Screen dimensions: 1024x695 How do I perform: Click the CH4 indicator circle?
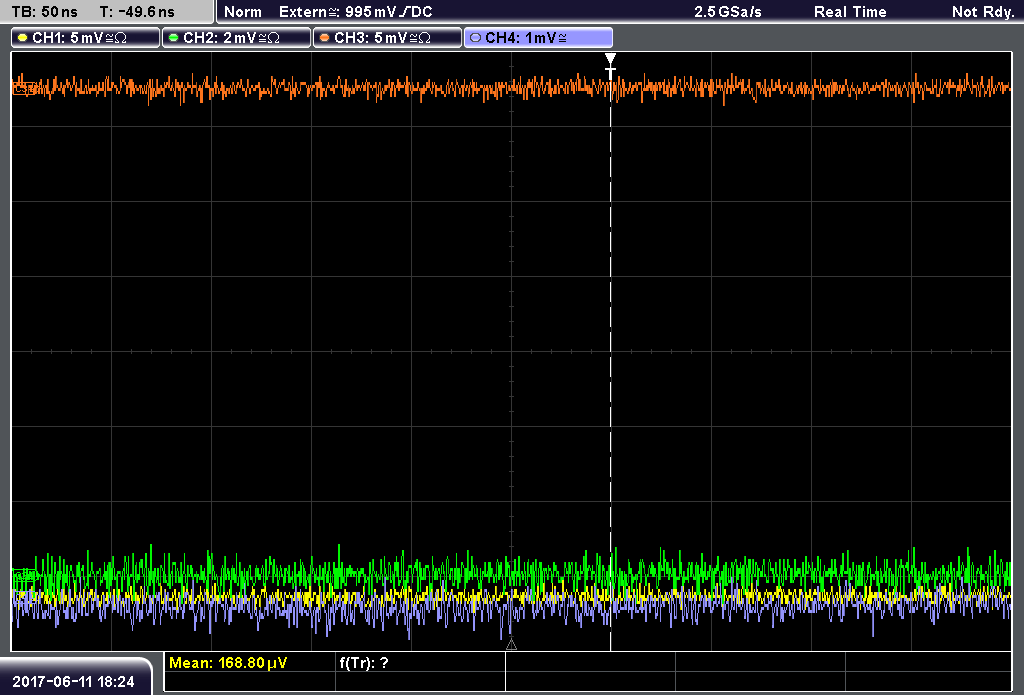(475, 38)
